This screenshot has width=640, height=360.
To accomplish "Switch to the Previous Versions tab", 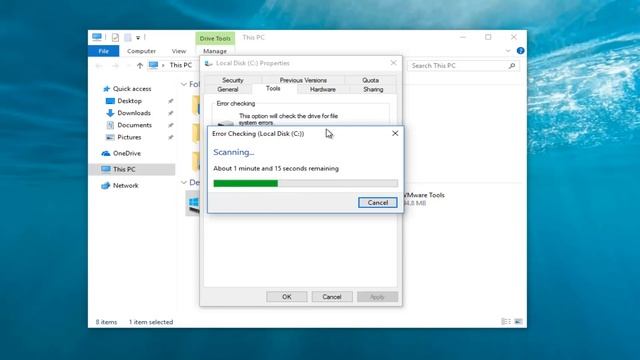I will [x=303, y=80].
